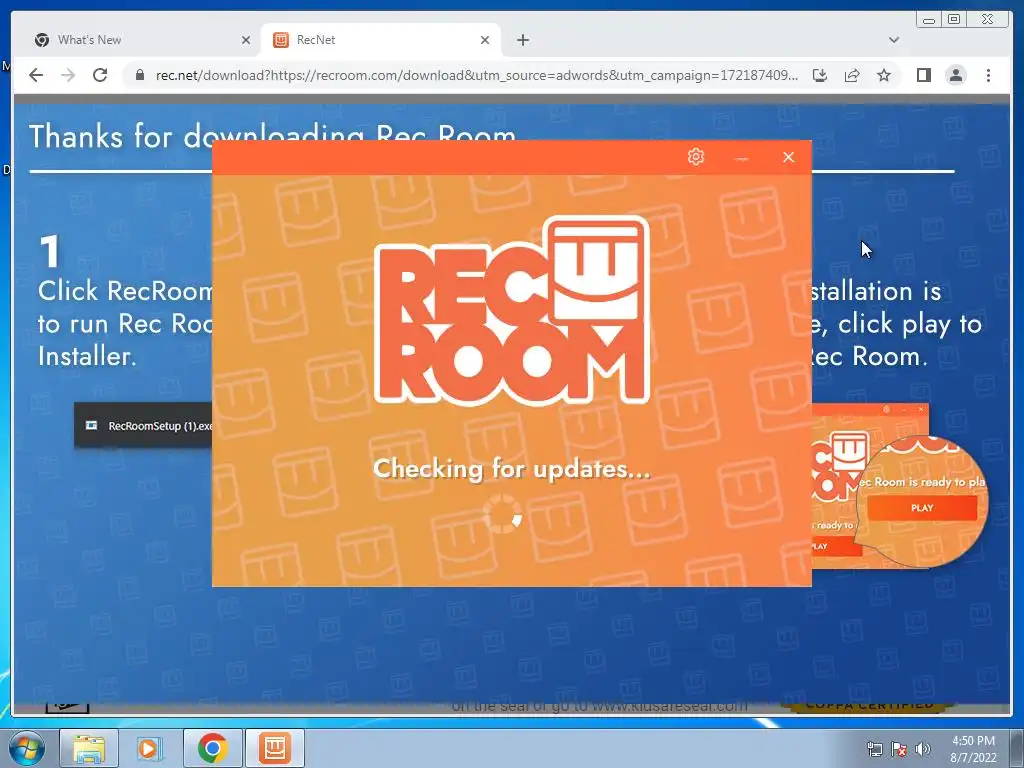Click "Checking for updates..." status text

(512, 468)
